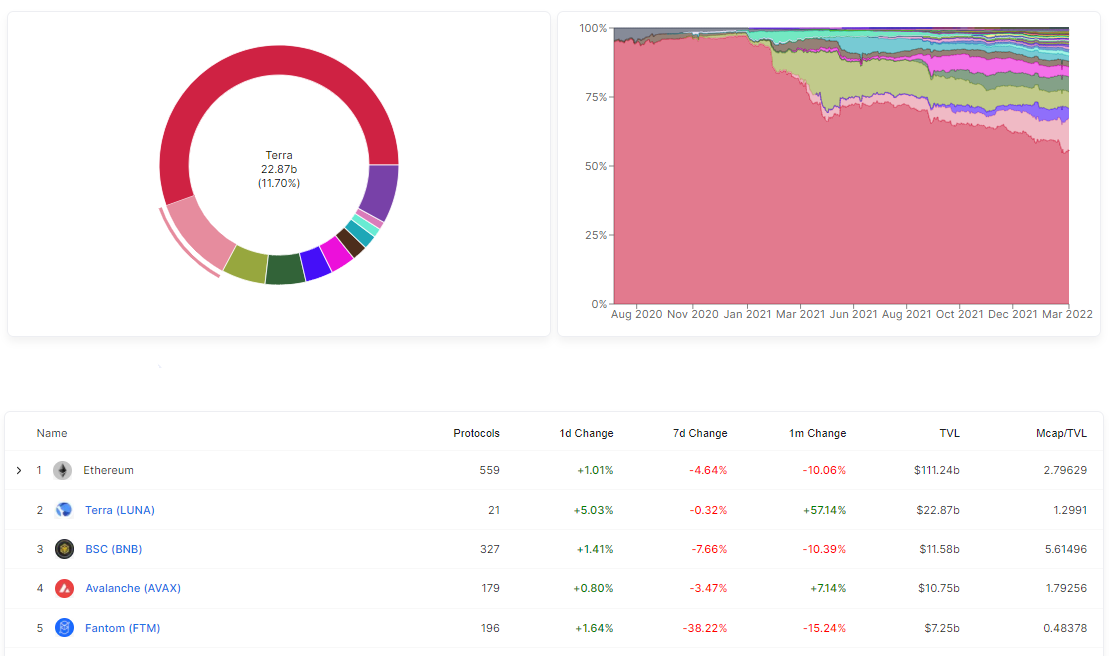The image size is (1109, 656).
Task: Open the Terra (LUNA) link
Action: [120, 510]
